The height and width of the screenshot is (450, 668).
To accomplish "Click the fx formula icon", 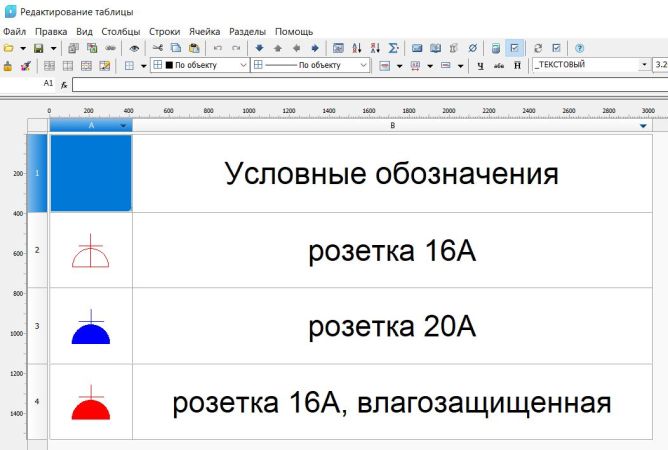I will point(64,85).
